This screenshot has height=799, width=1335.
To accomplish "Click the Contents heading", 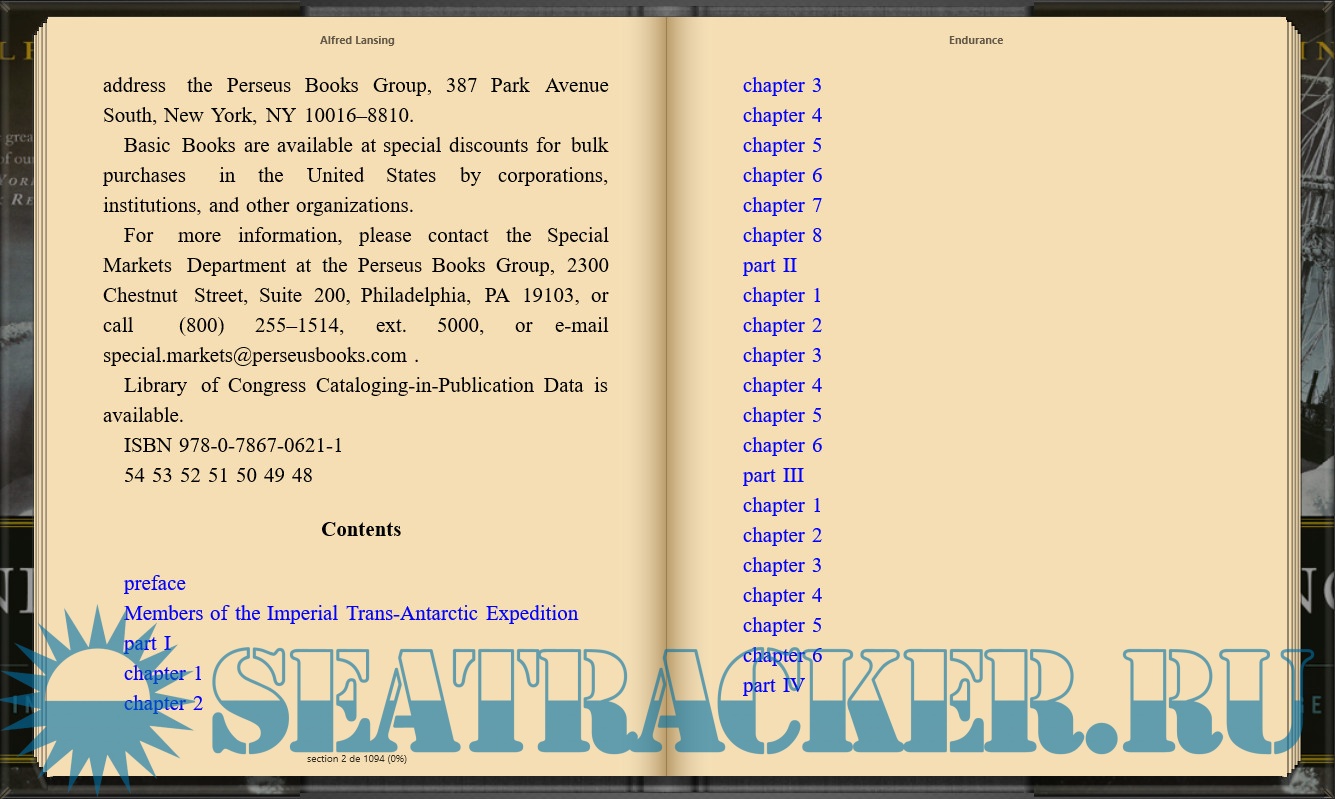I will click(361, 529).
